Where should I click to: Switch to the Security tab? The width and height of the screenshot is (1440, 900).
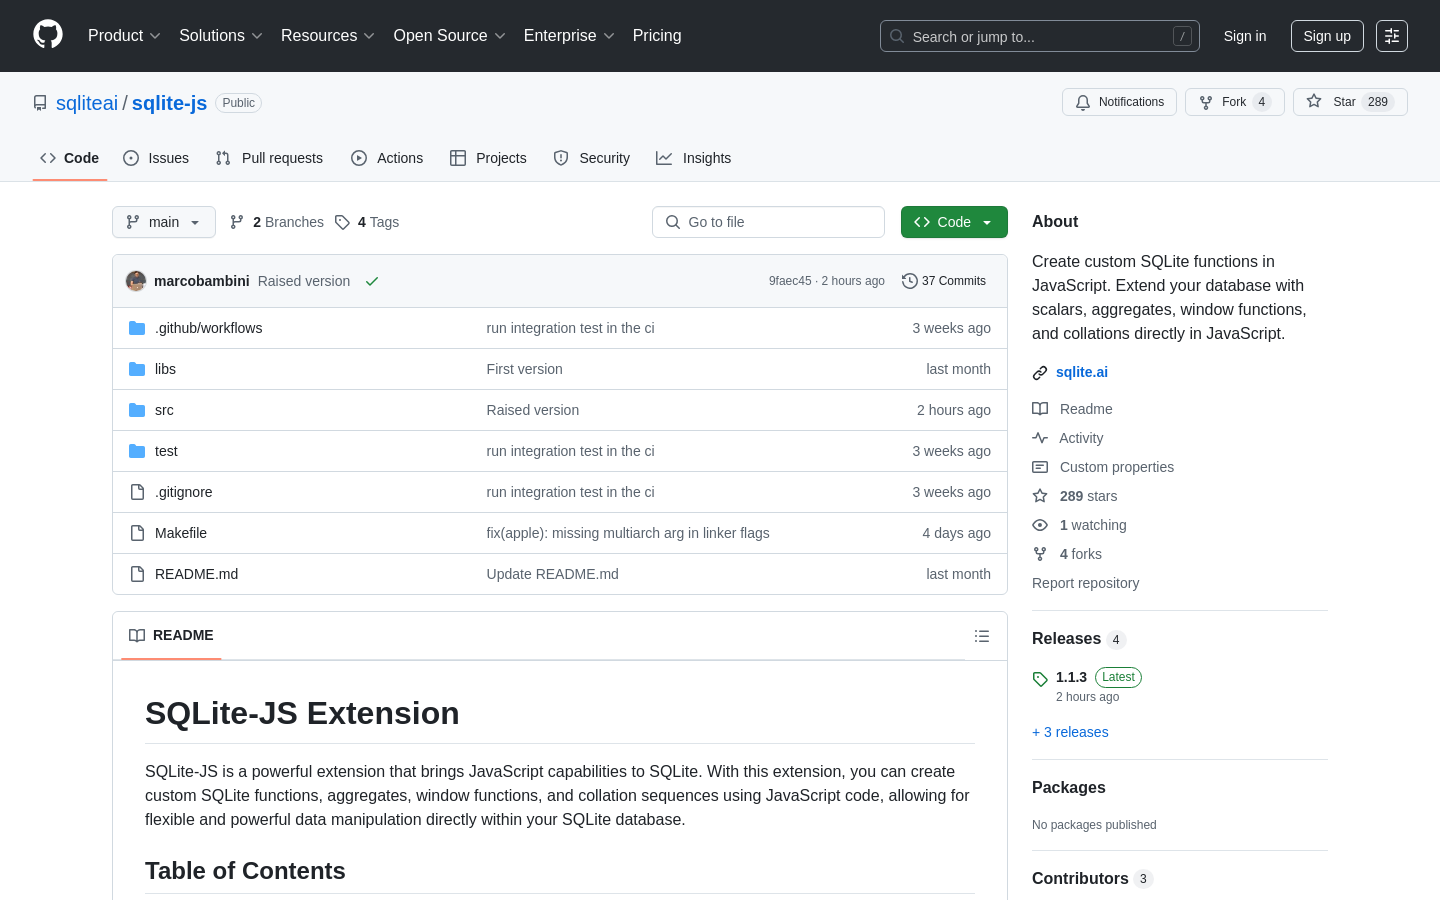592,158
